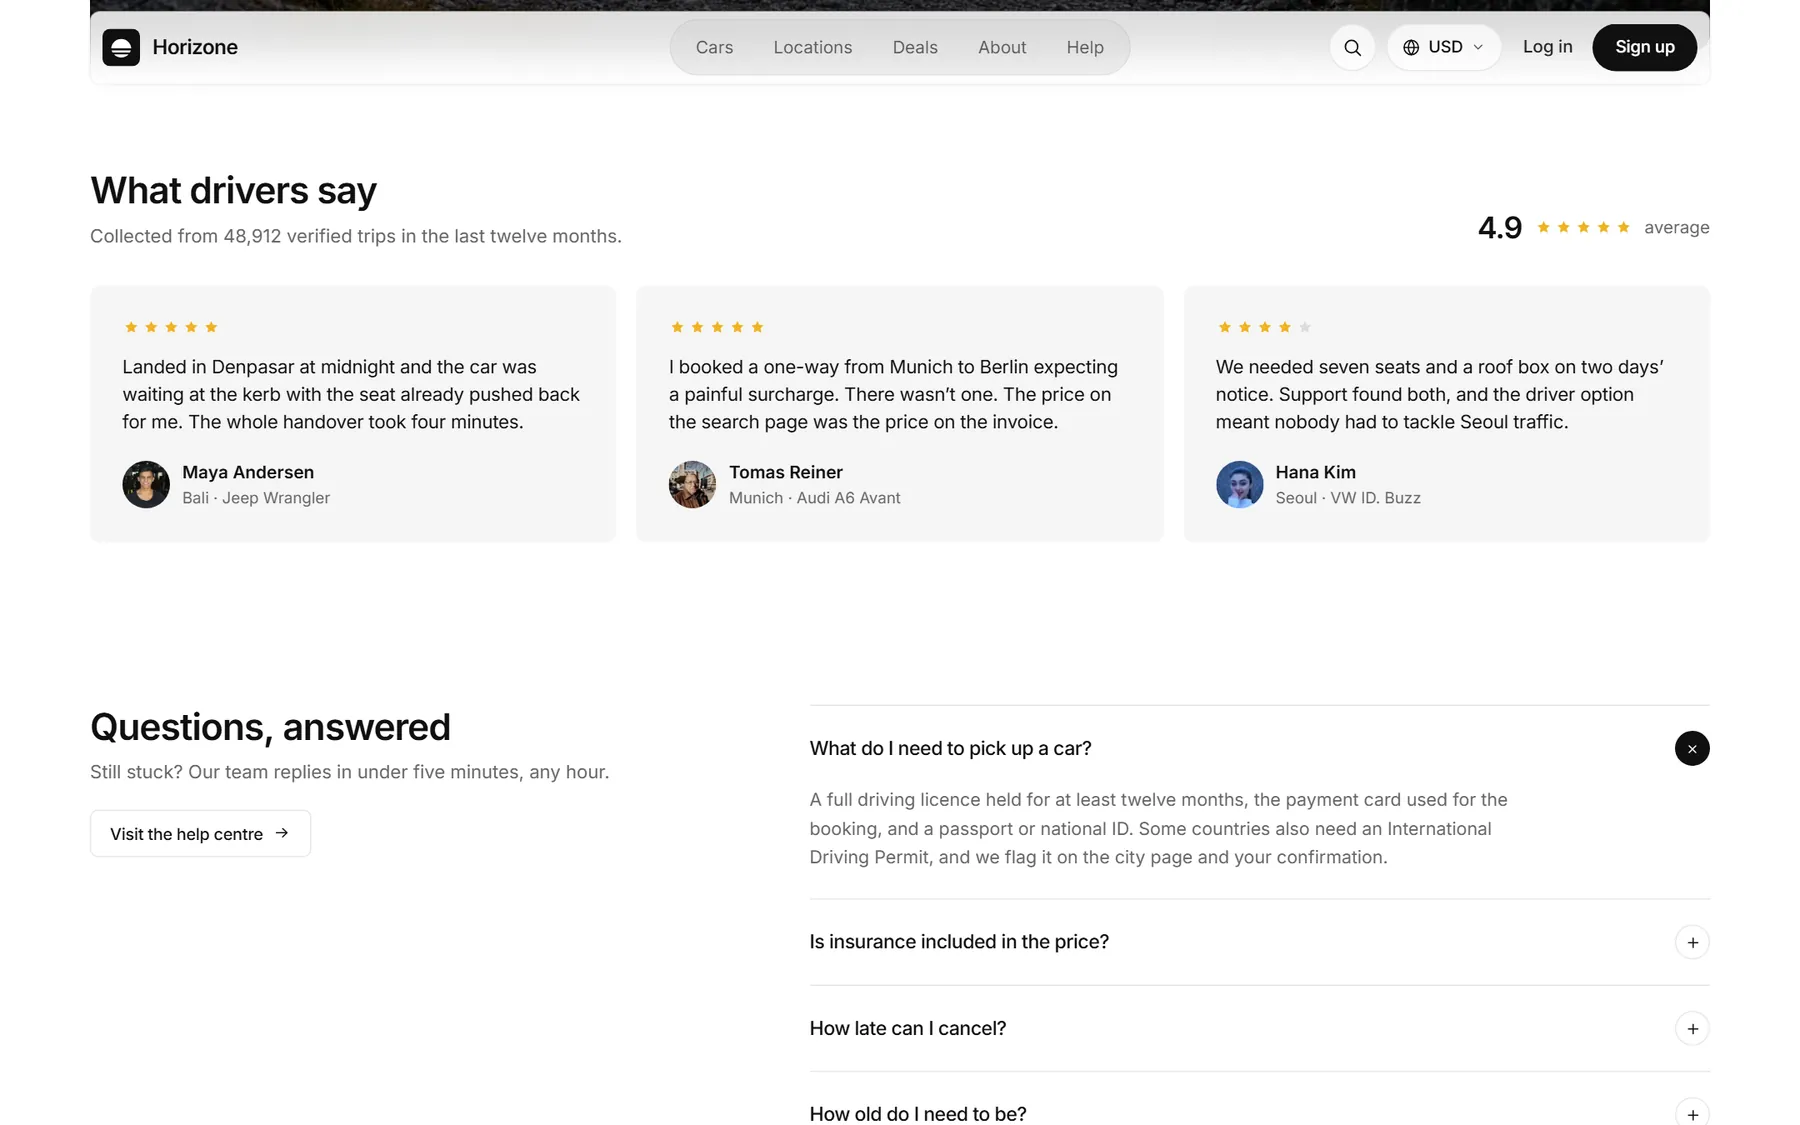Click the driving licence answer paragraph
The height and width of the screenshot is (1125, 1800).
pyautogui.click(x=1158, y=828)
